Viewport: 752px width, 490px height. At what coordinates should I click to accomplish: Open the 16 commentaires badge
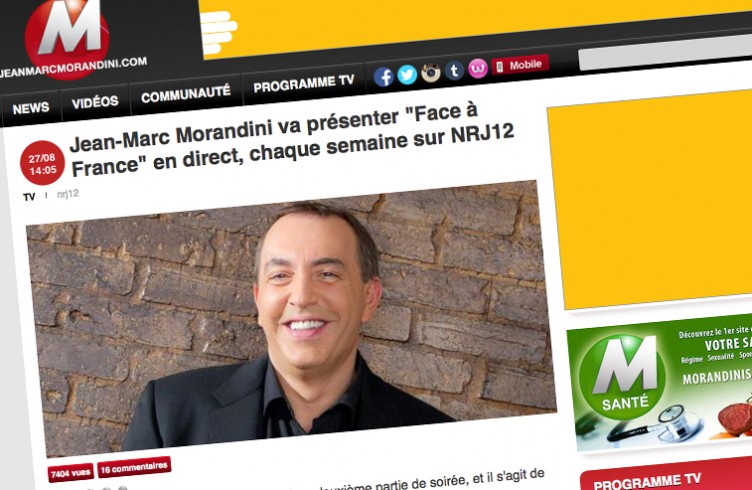point(134,467)
